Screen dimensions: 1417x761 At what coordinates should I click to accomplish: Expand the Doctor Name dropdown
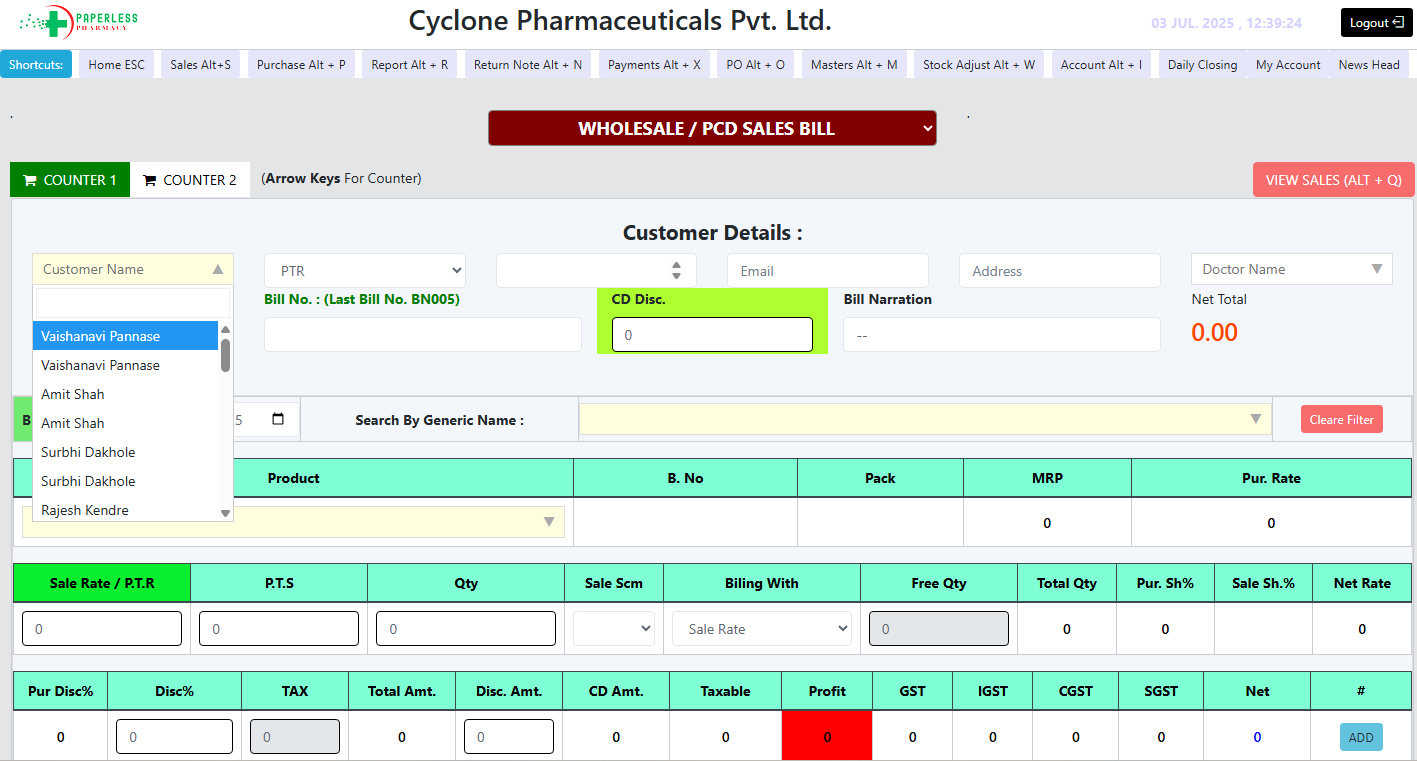pos(1291,269)
